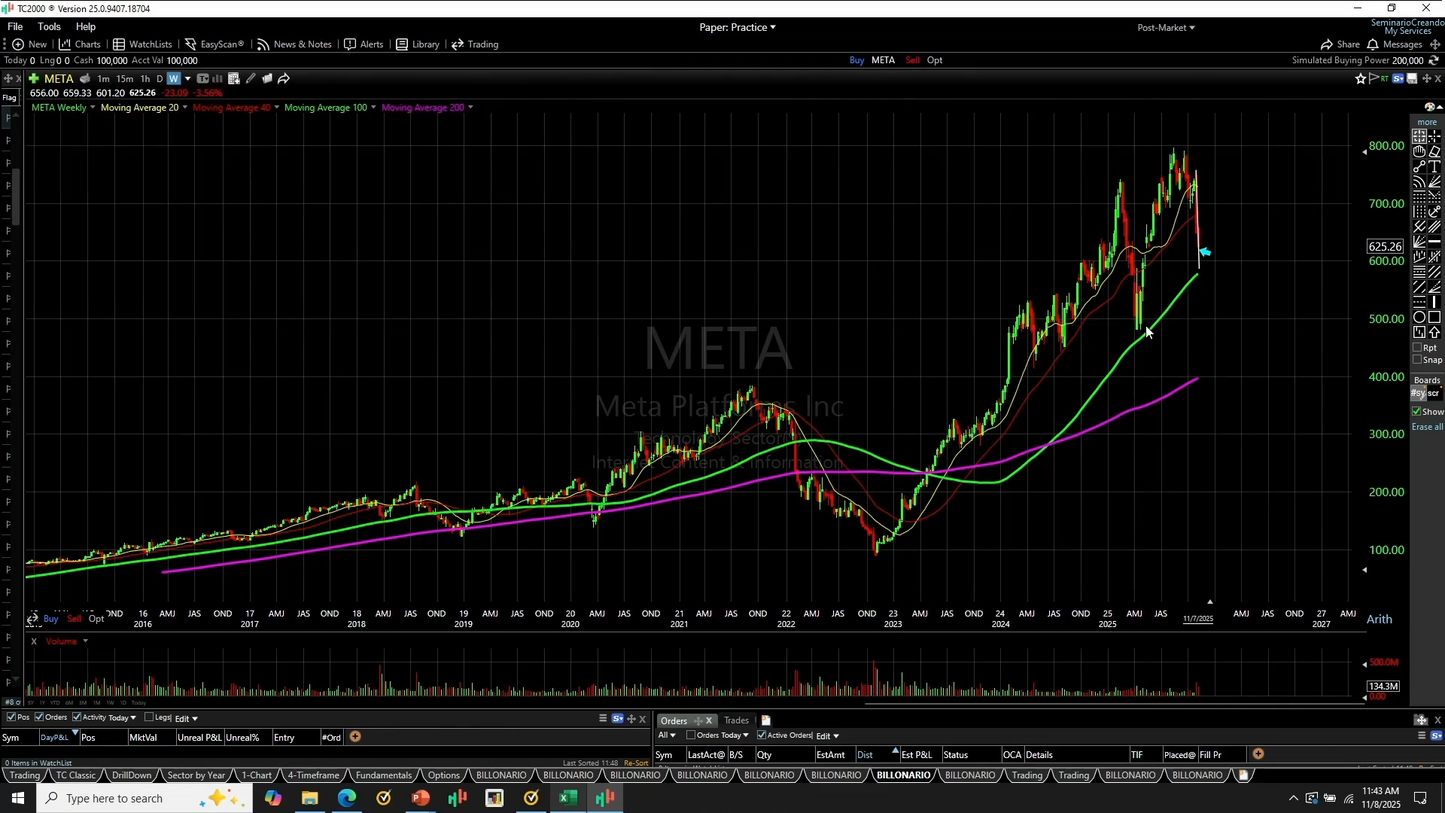The width and height of the screenshot is (1445, 813).
Task: Open the Alerts panel
Action: coord(363,44)
